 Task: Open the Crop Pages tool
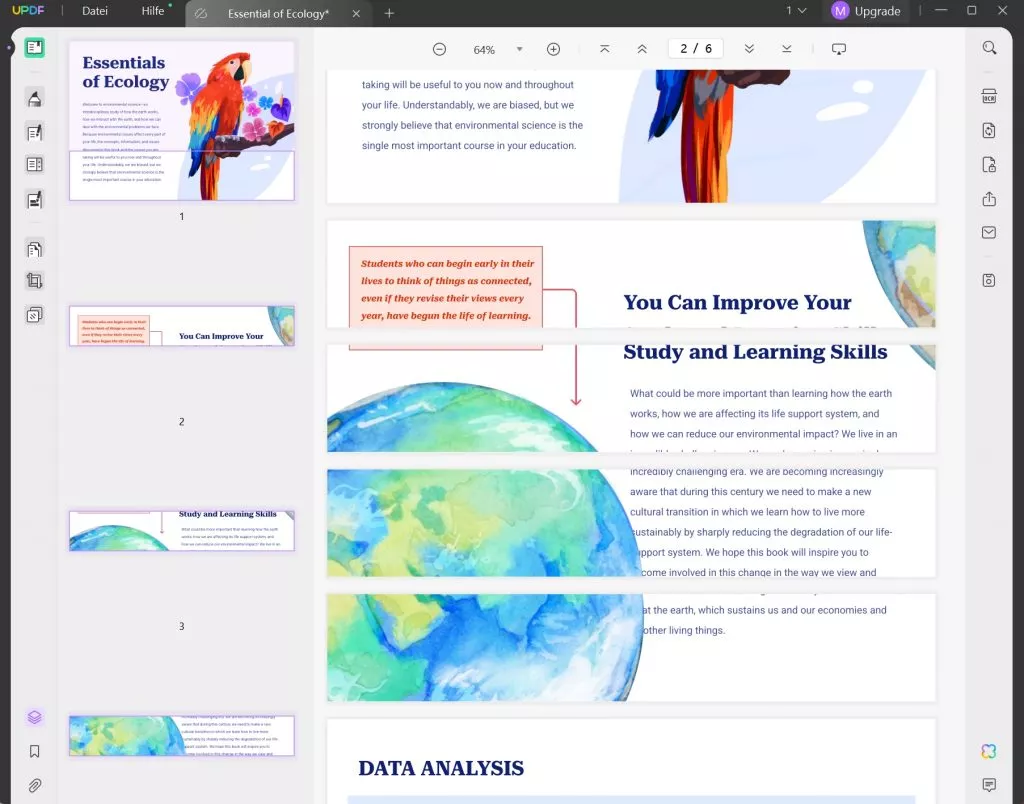tap(35, 281)
